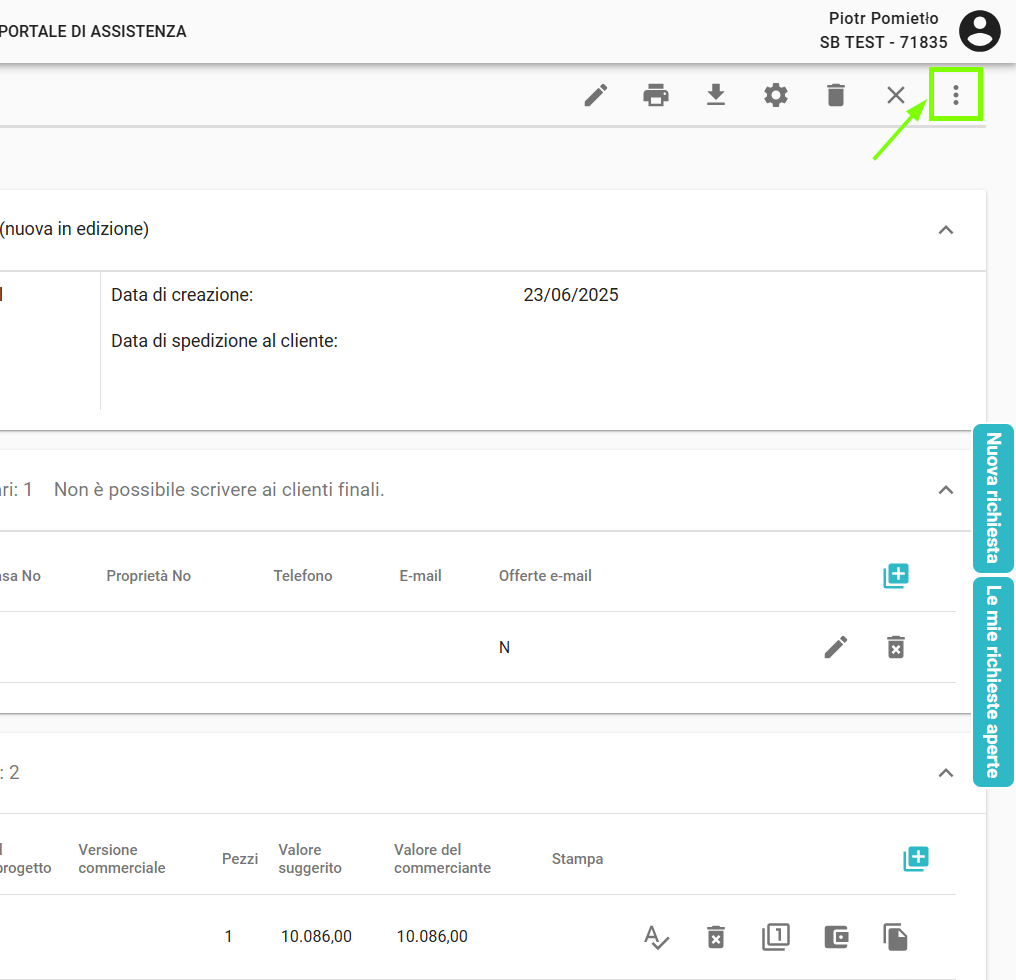Open 'Le mie richieste aperte' side tab
This screenshot has width=1016, height=980.
[x=993, y=681]
